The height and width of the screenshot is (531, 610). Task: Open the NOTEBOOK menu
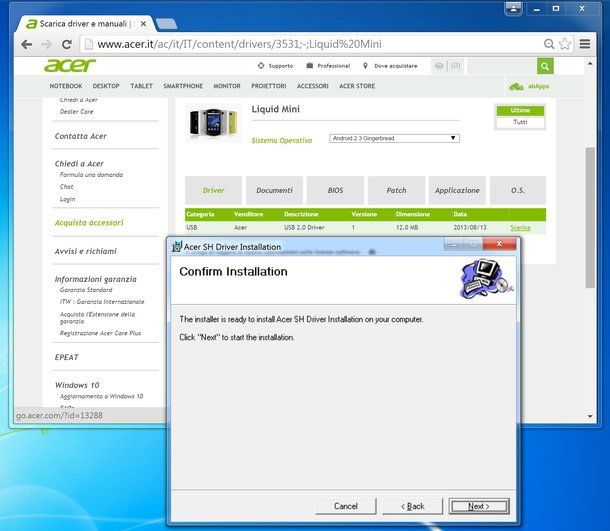[x=66, y=86]
